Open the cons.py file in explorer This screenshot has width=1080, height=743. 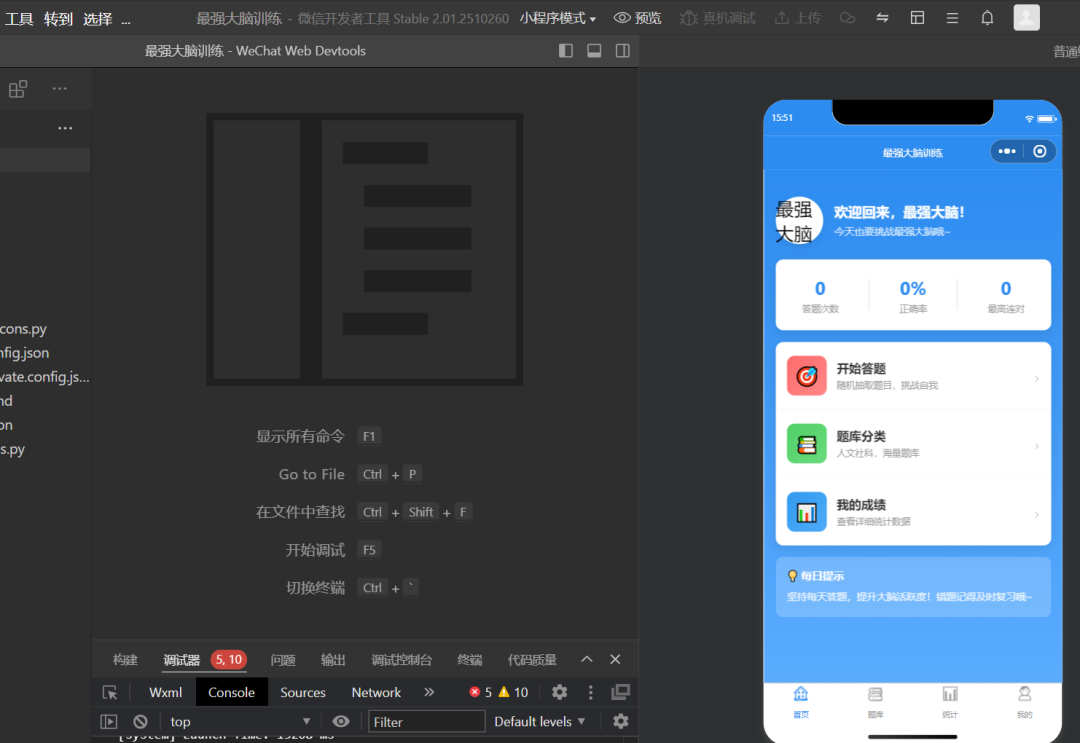pos(45,329)
